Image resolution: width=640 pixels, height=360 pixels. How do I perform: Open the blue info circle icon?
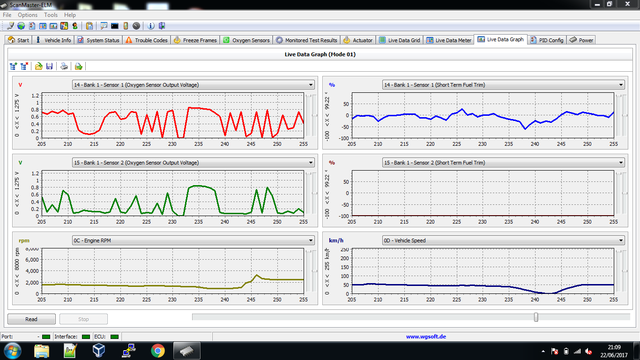[151, 26]
